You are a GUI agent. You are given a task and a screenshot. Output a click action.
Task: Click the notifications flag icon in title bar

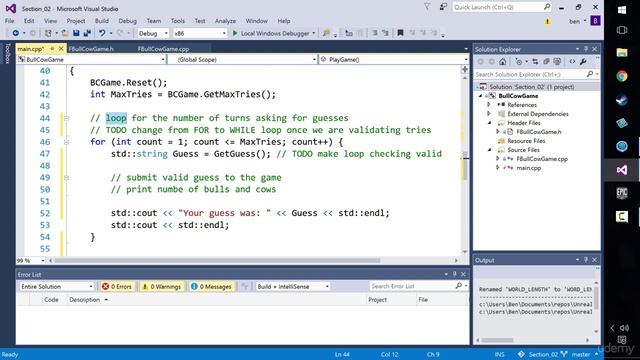427,7
